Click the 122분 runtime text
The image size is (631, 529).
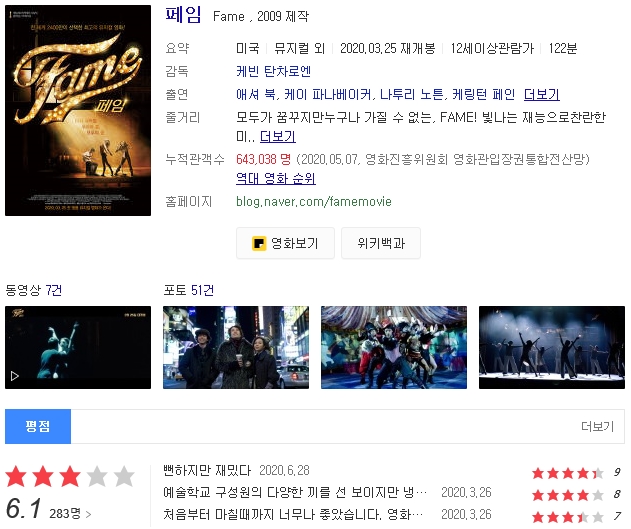pyautogui.click(x=563, y=48)
